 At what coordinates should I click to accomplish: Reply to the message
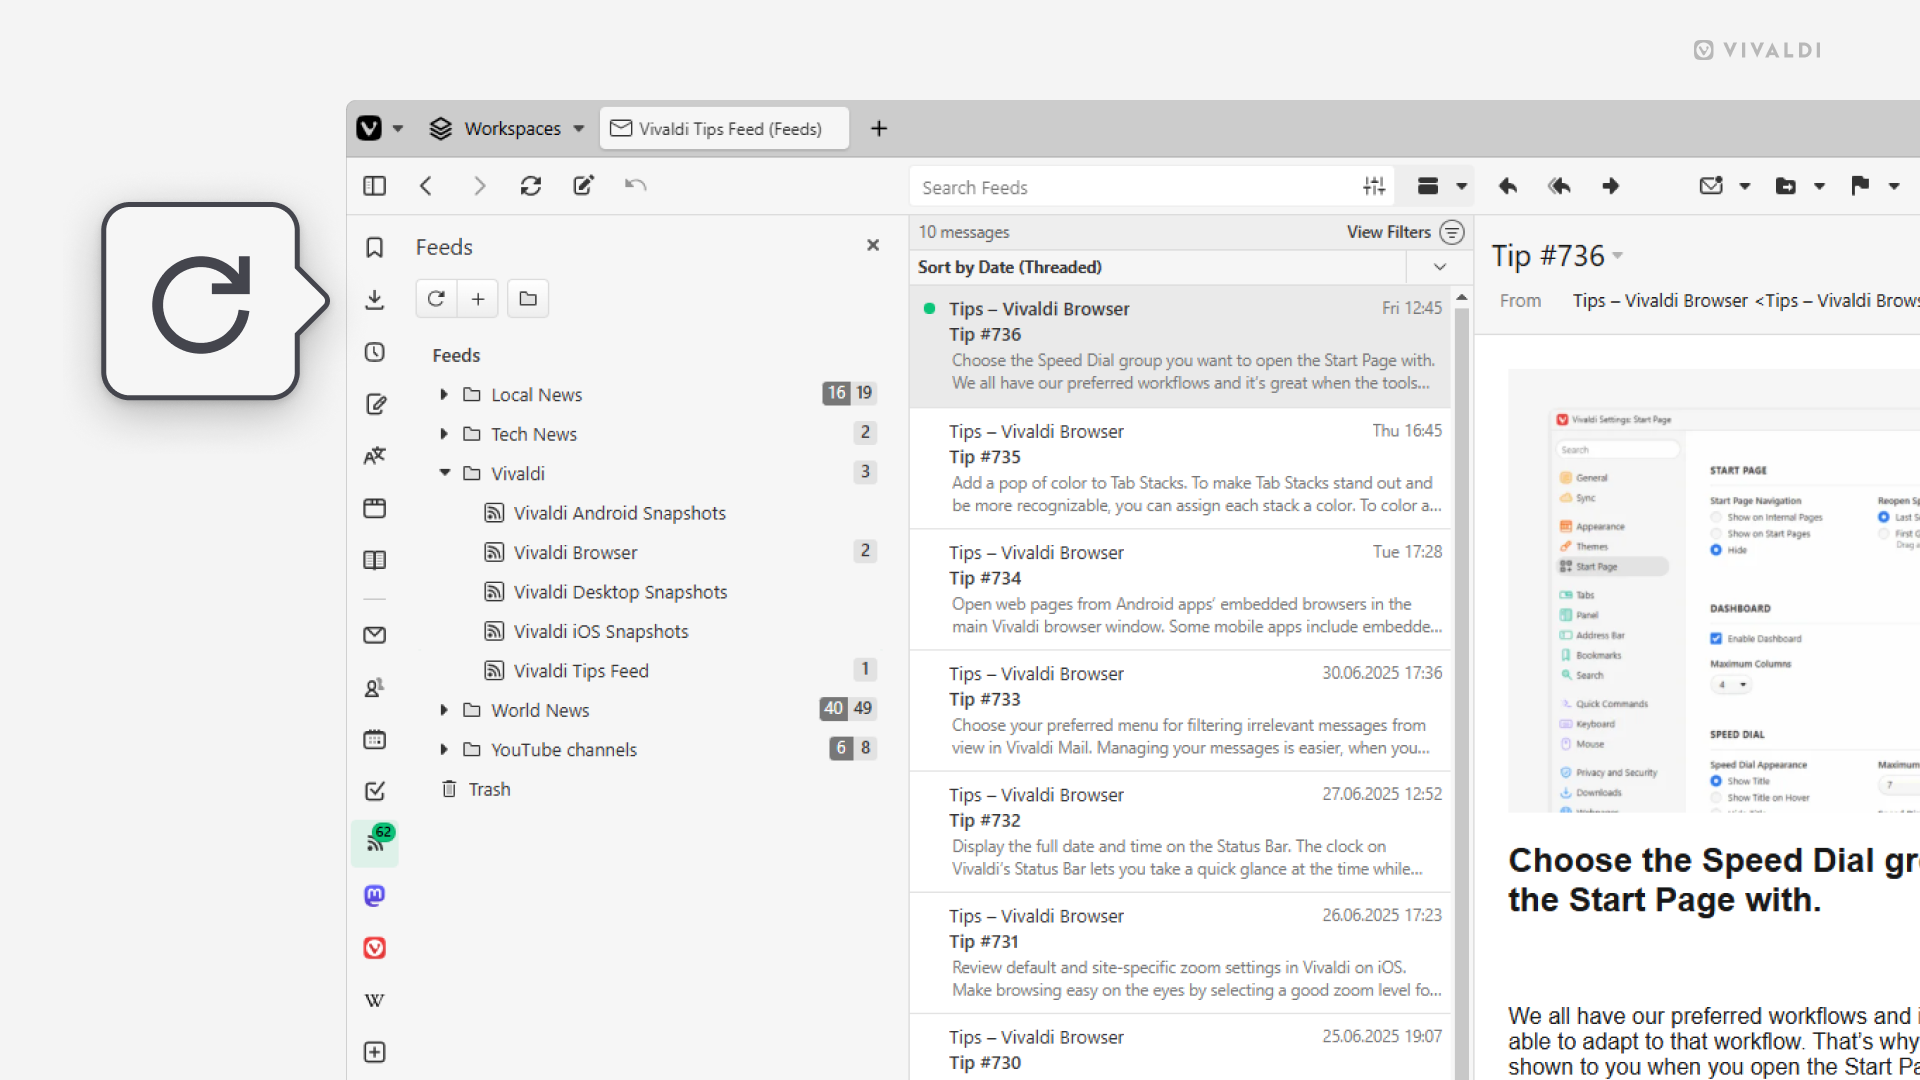[x=1508, y=186]
